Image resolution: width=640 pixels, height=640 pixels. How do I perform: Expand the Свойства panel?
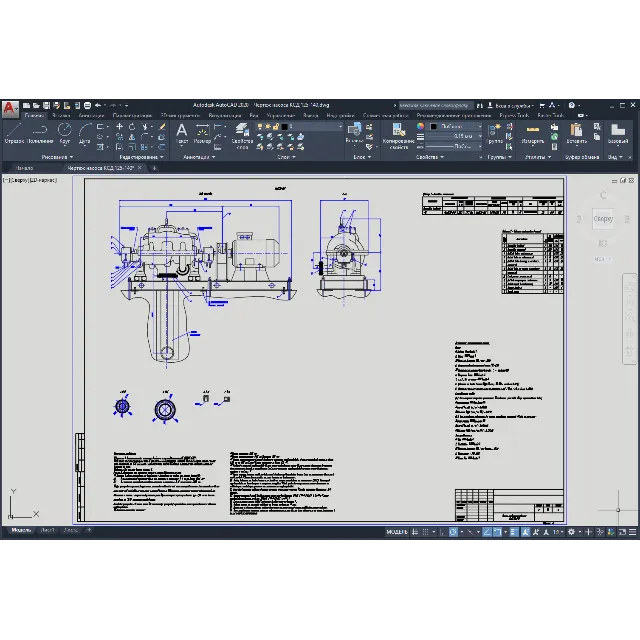(x=429, y=157)
